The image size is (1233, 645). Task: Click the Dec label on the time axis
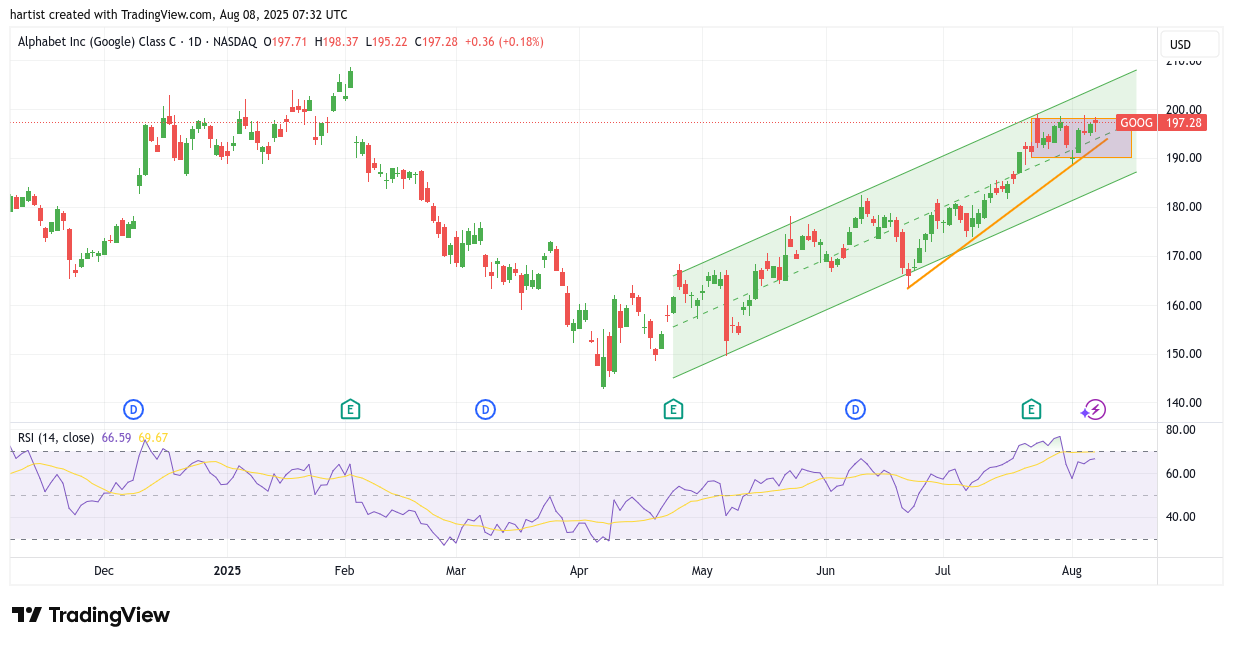tap(104, 571)
